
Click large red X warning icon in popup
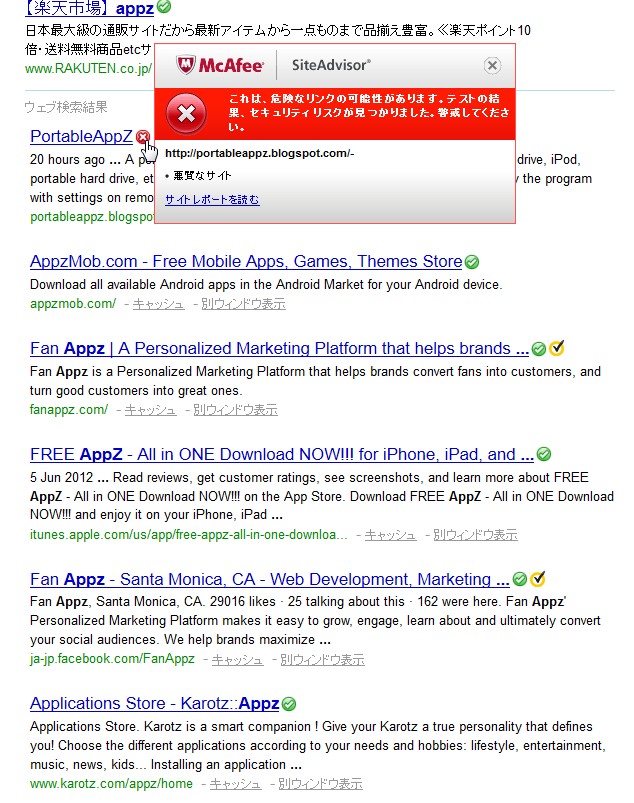(x=186, y=115)
